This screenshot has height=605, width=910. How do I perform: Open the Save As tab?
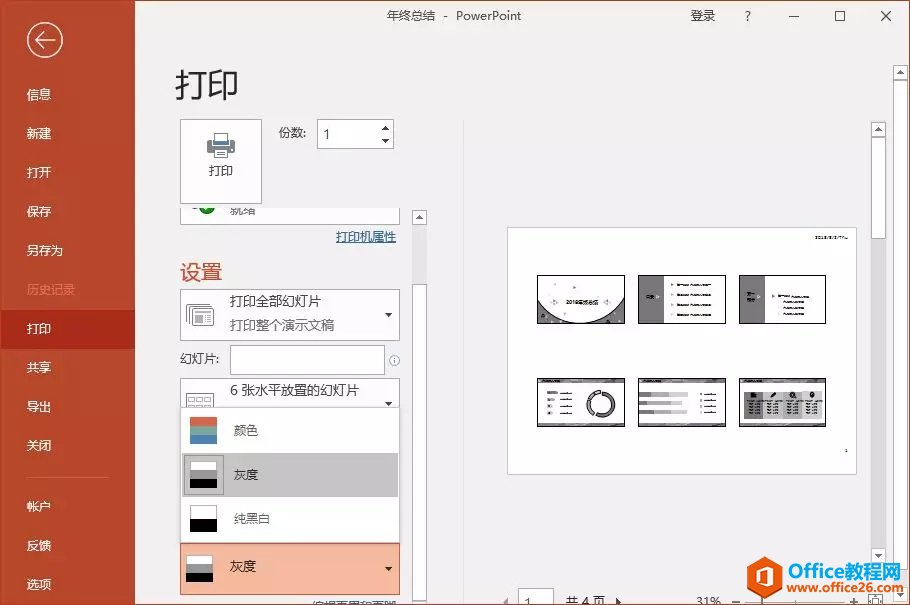coord(45,251)
